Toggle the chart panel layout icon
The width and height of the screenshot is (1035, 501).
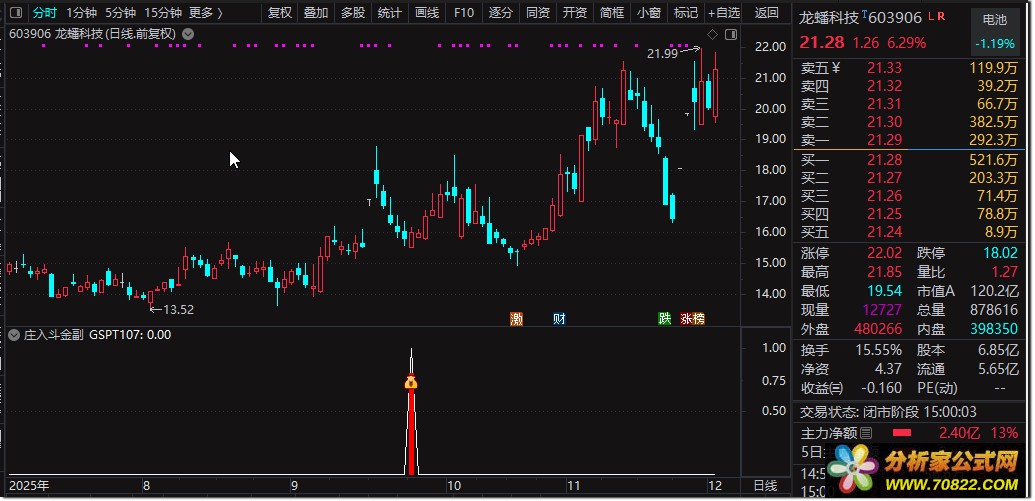[x=730, y=34]
